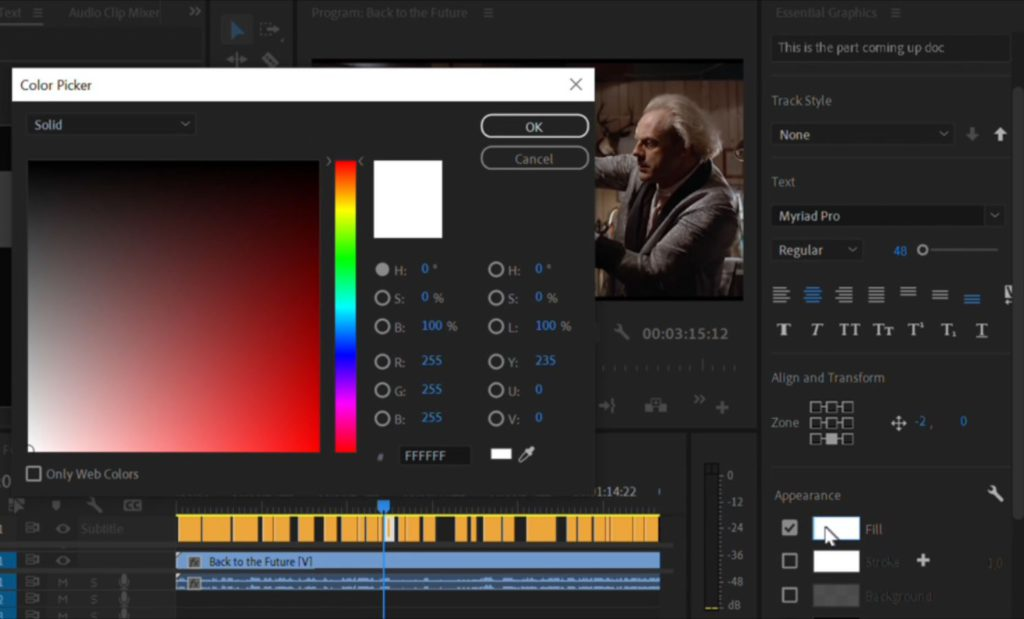Apply faux bold text style

pyautogui.click(x=784, y=330)
